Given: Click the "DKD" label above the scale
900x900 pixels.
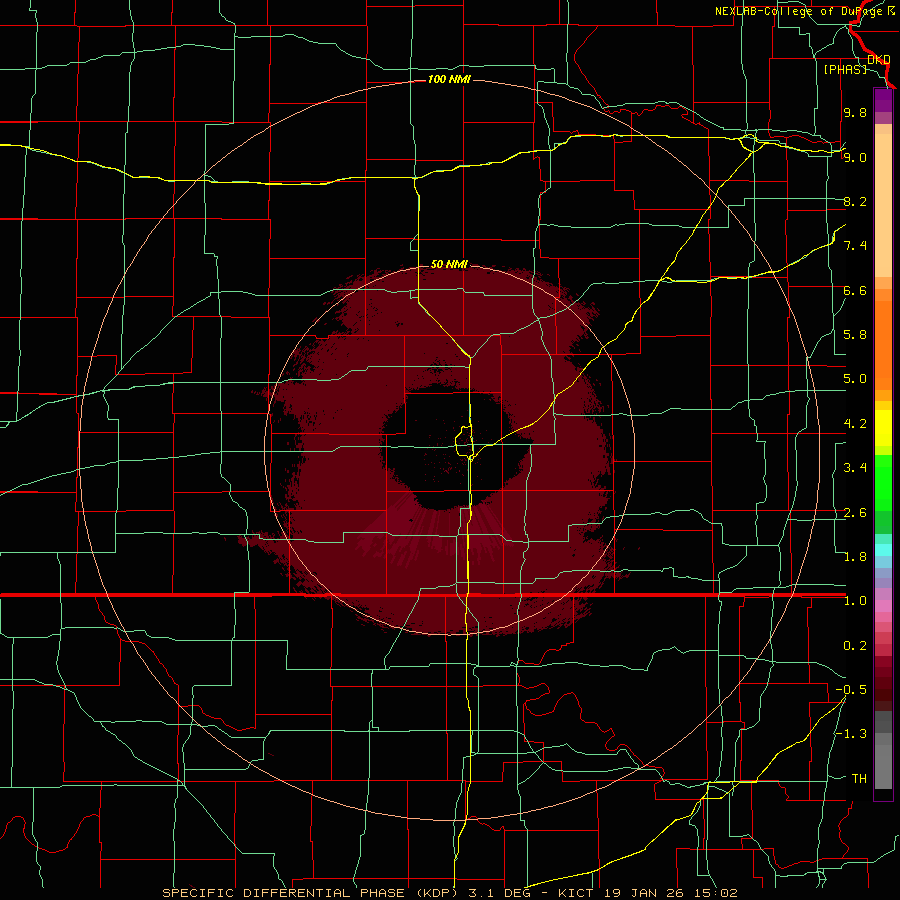Looking at the screenshot, I should pyautogui.click(x=878, y=60).
